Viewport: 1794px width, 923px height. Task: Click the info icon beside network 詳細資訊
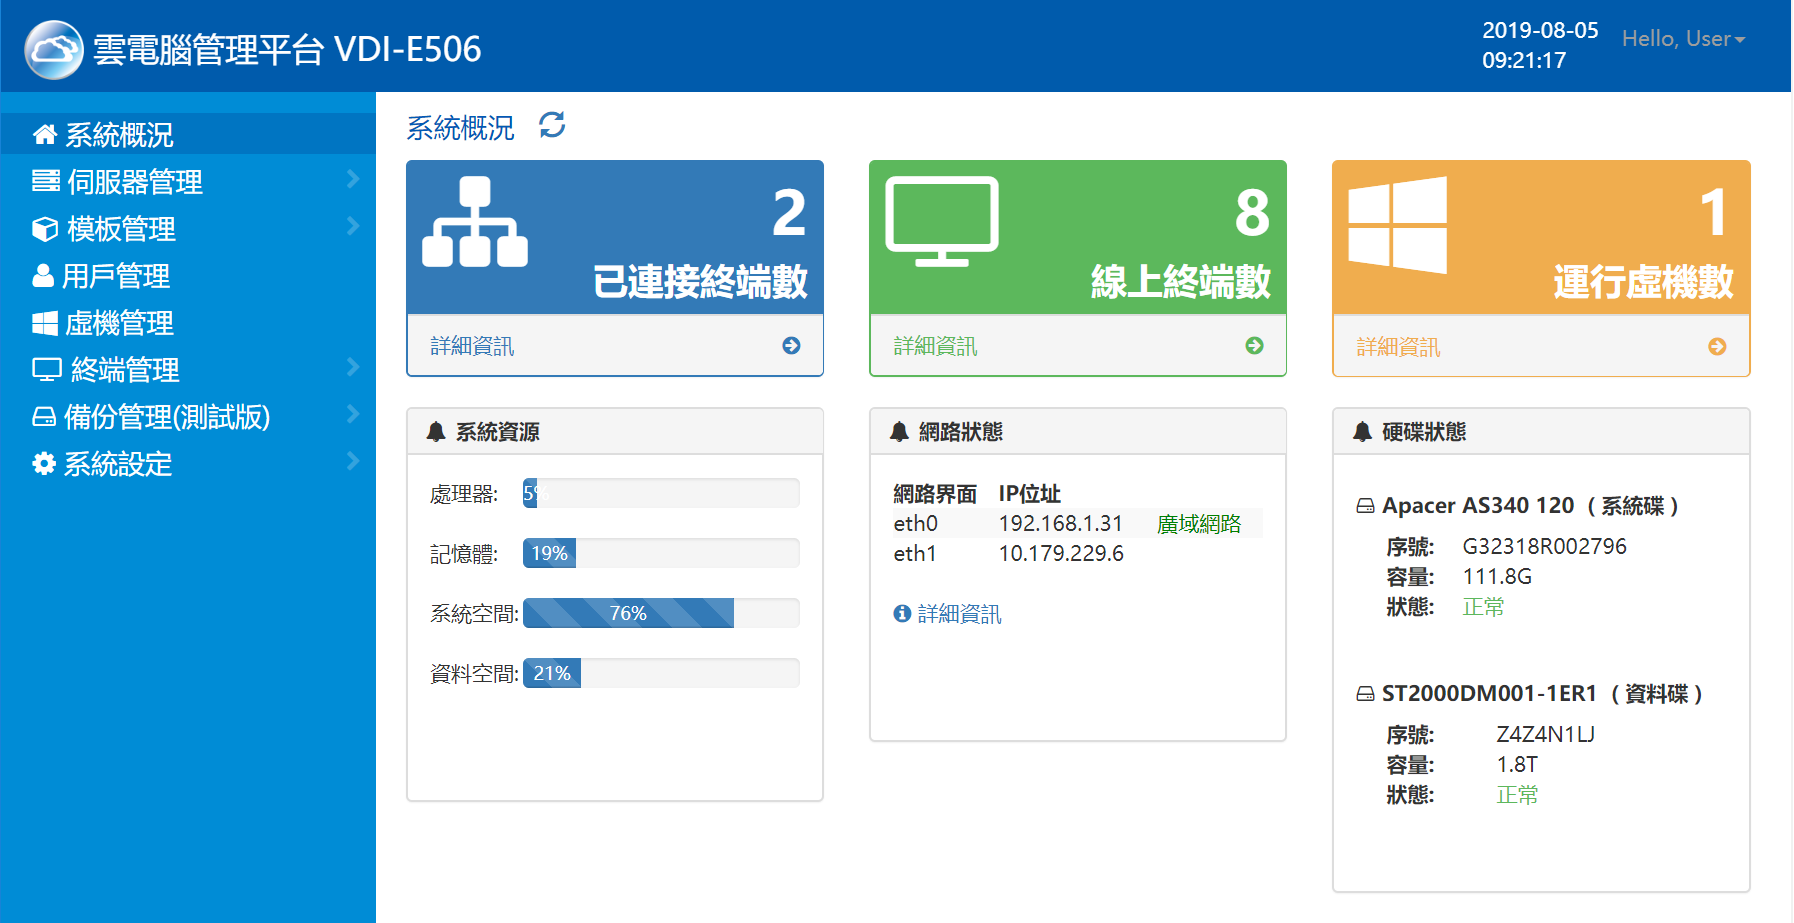902,613
